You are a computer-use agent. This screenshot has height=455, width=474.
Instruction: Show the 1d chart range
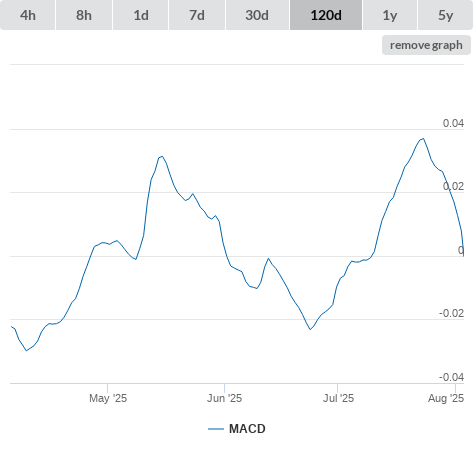click(141, 15)
